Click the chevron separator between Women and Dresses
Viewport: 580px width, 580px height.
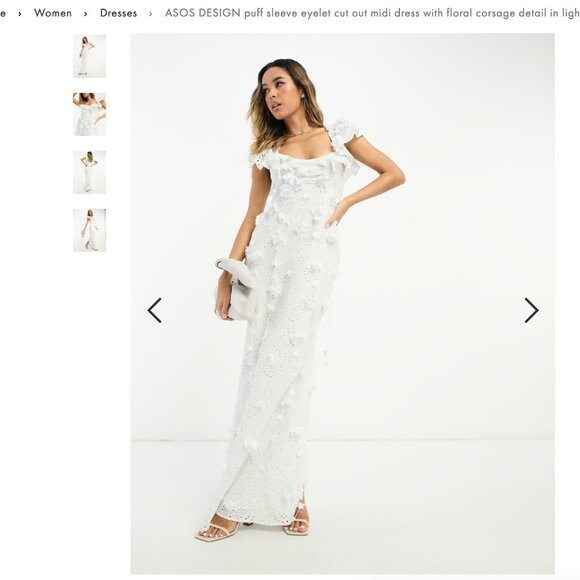(85, 14)
